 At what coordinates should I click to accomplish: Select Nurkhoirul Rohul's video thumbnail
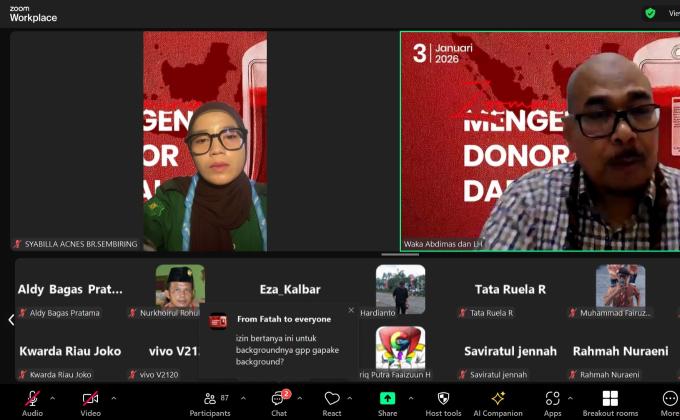click(180, 287)
